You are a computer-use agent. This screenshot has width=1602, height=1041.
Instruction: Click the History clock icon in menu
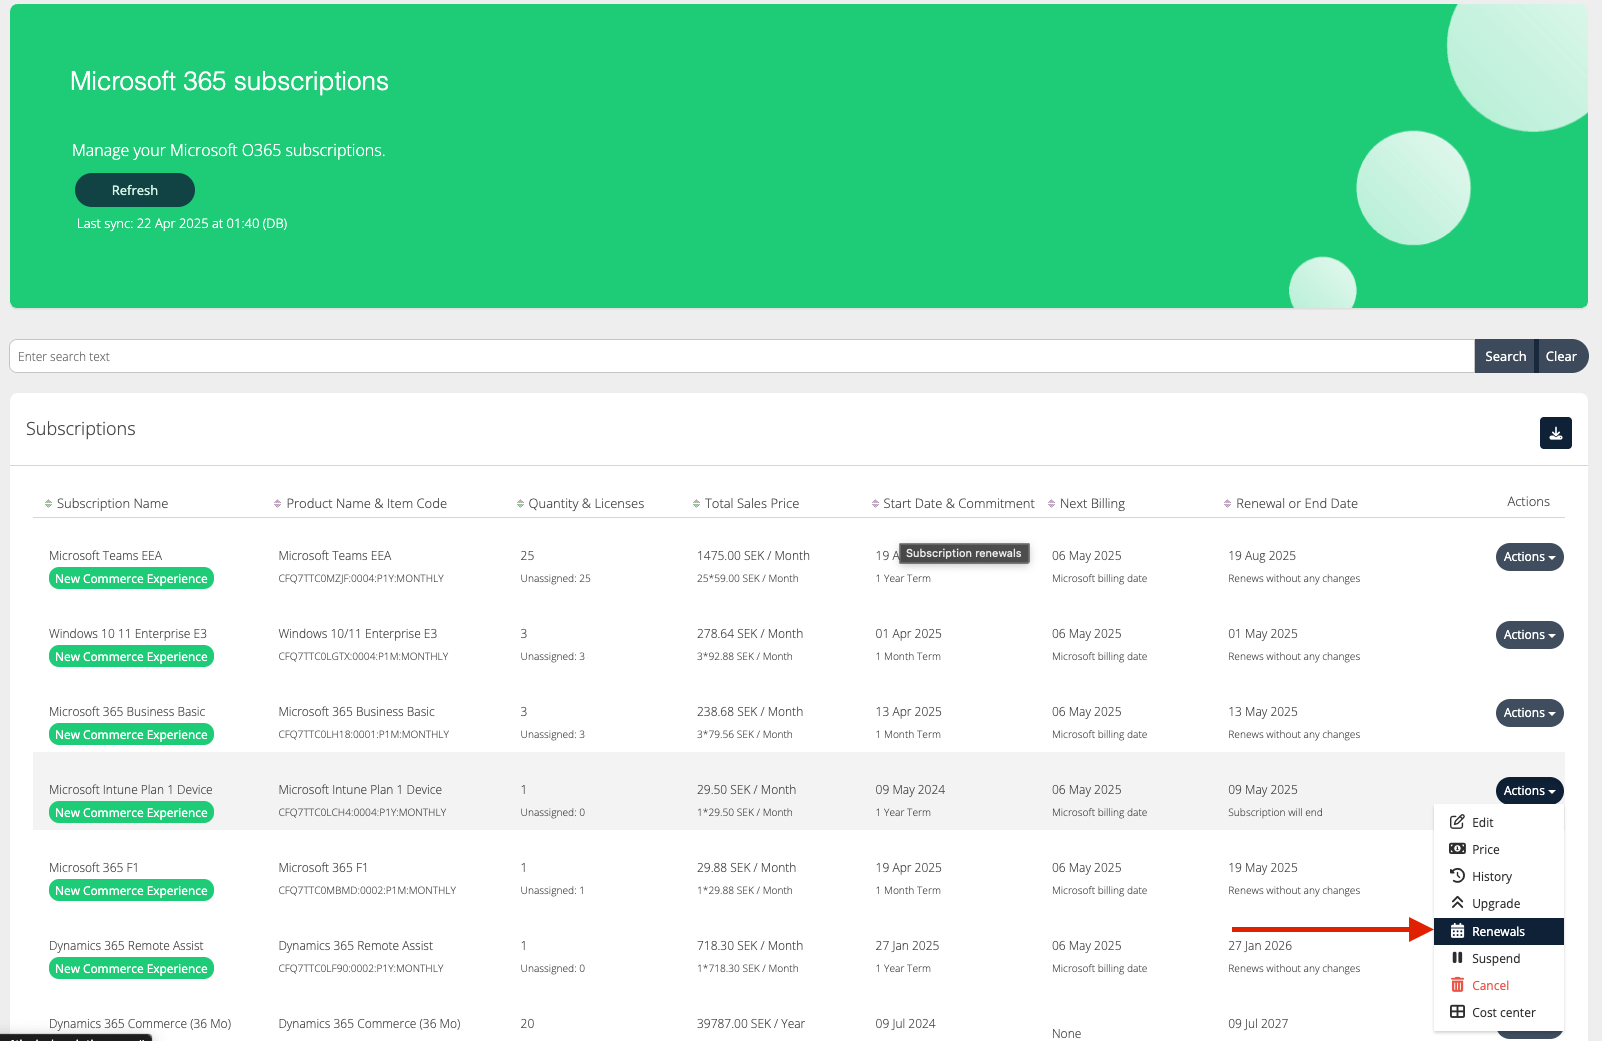[x=1457, y=876]
